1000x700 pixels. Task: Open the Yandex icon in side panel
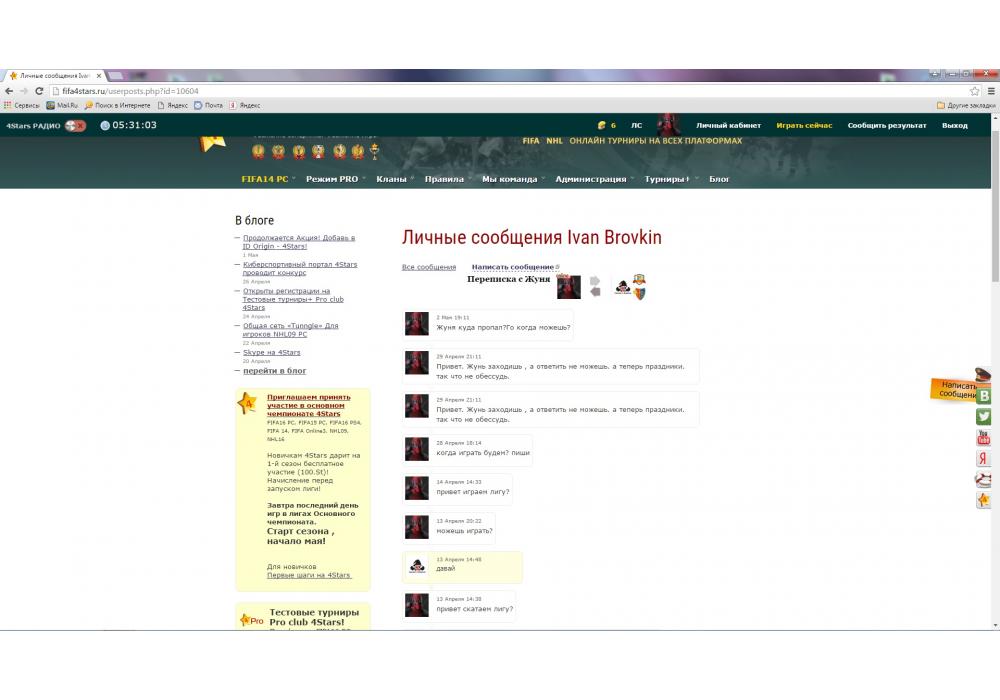tap(984, 459)
